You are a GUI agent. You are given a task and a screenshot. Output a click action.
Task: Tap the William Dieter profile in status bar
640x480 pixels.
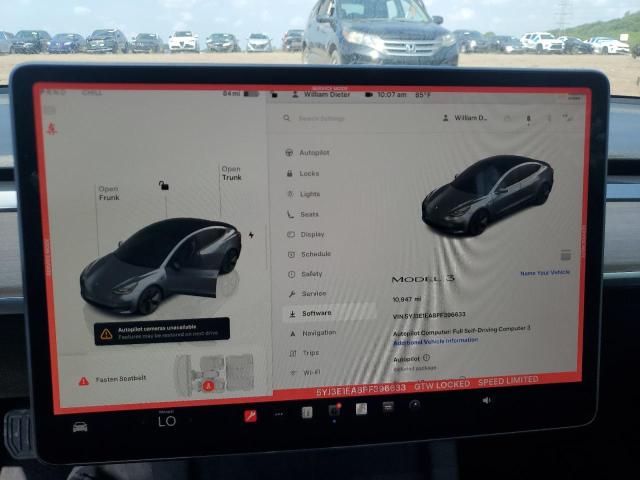click(321, 95)
